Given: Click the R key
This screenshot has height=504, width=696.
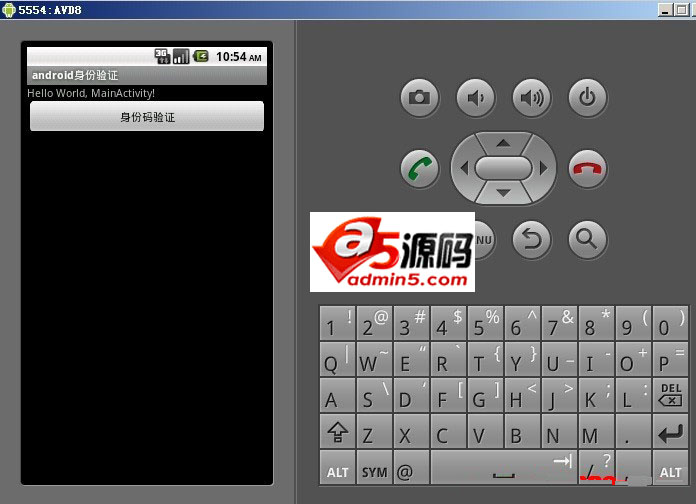Looking at the screenshot, I should click(448, 359).
